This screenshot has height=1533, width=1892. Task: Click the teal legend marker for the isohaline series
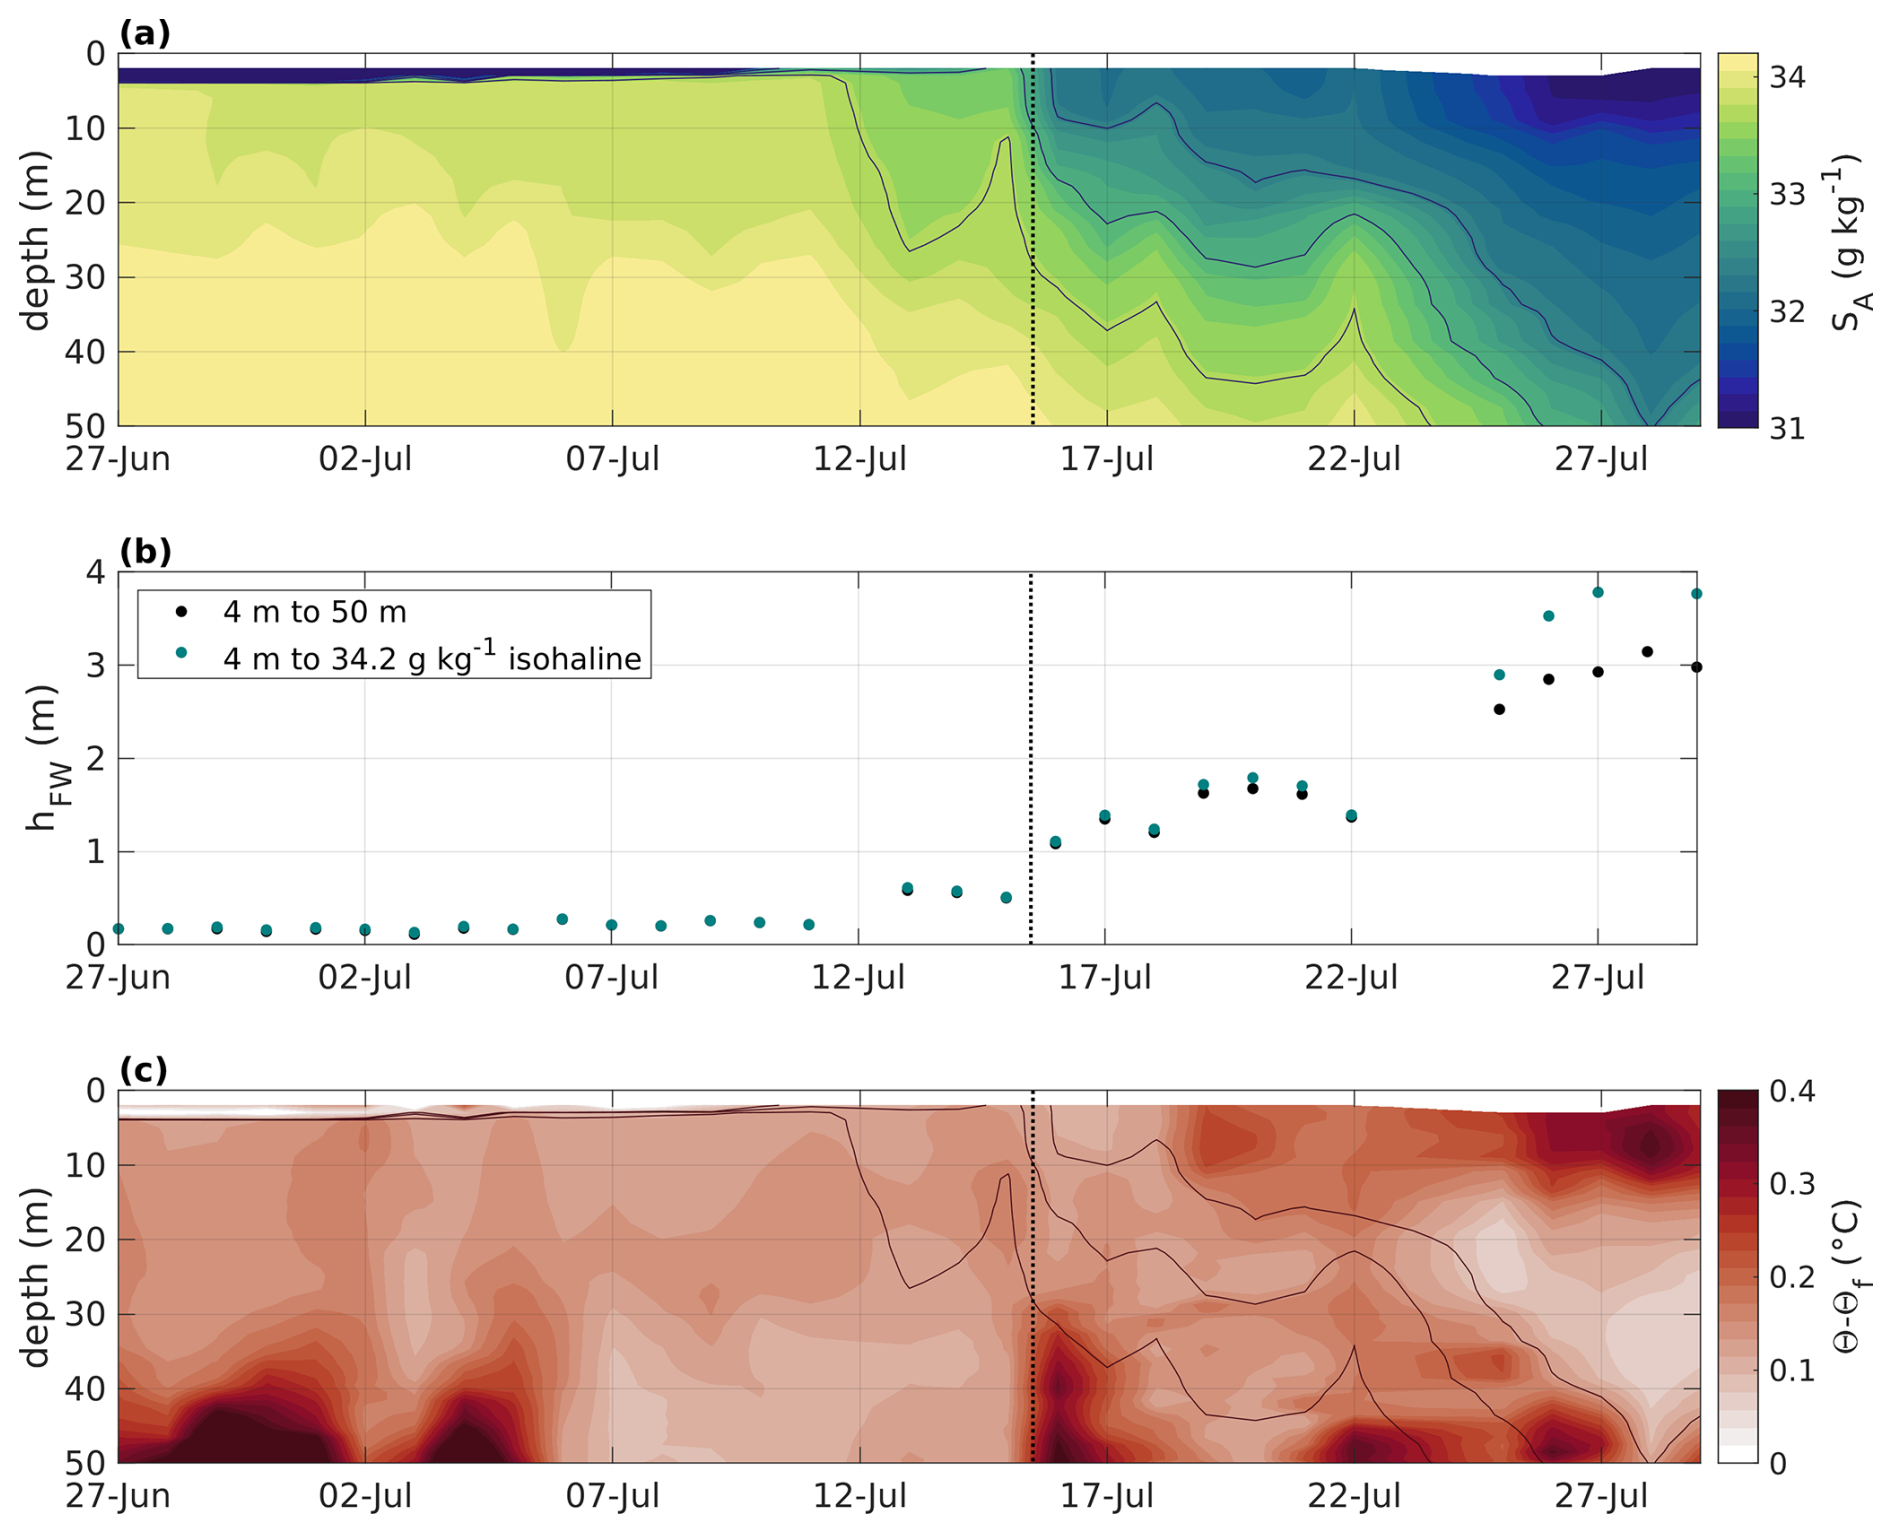coord(181,653)
